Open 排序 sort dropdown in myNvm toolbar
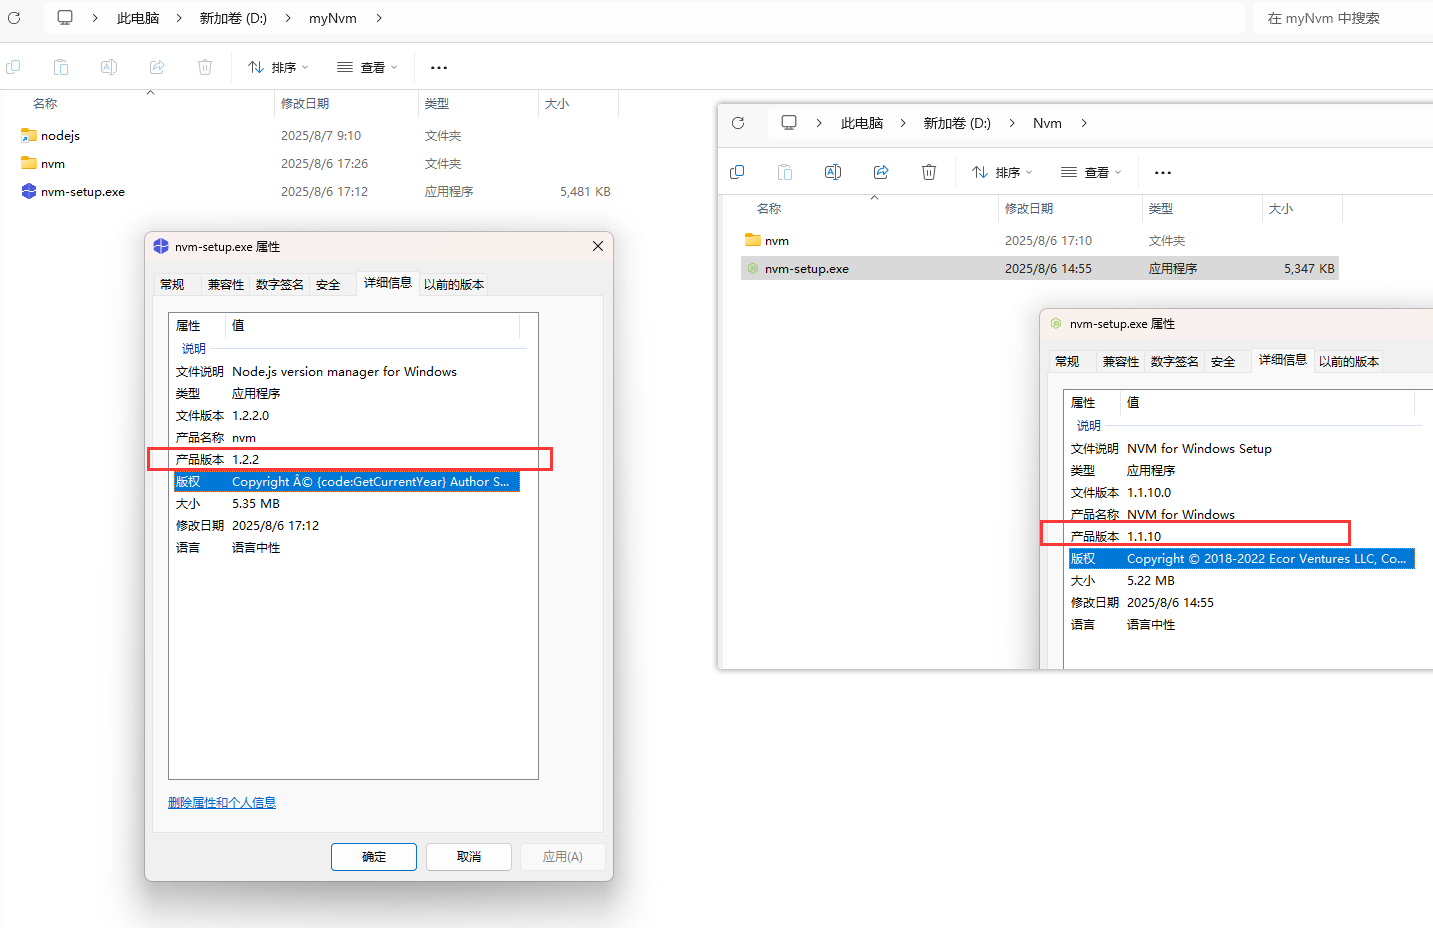1433x928 pixels. pos(278,67)
